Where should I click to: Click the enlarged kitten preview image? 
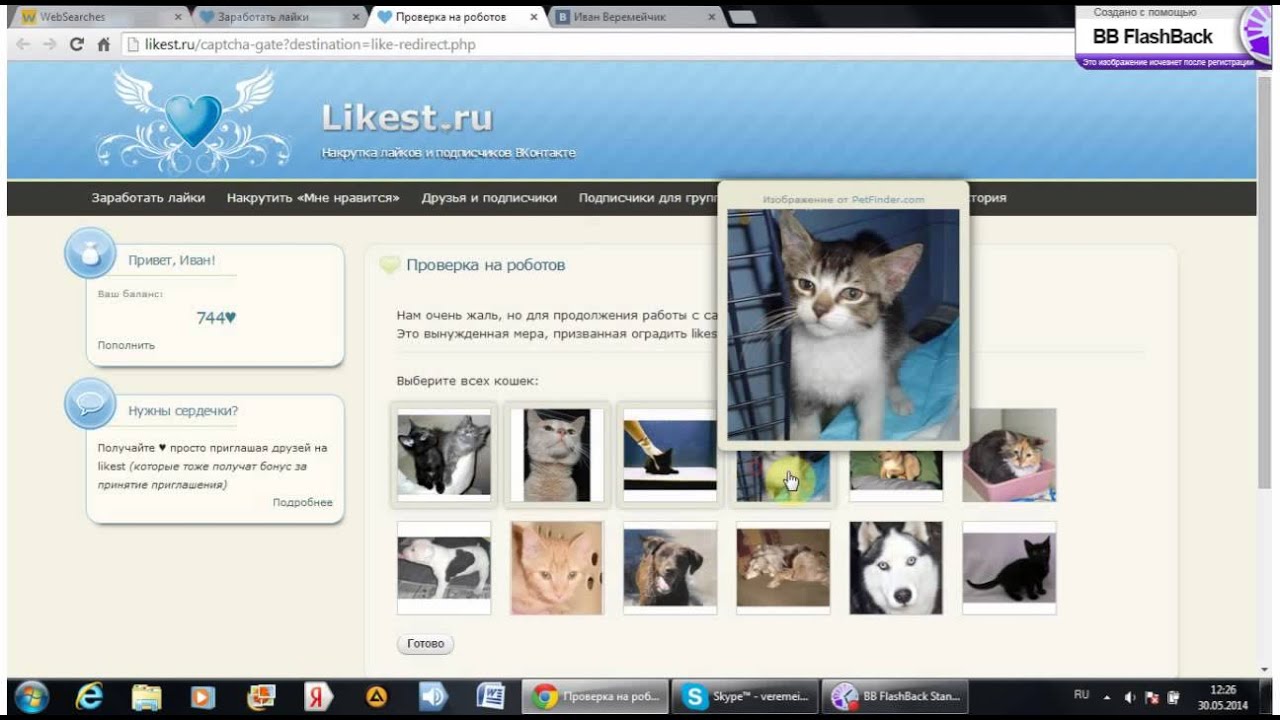843,325
